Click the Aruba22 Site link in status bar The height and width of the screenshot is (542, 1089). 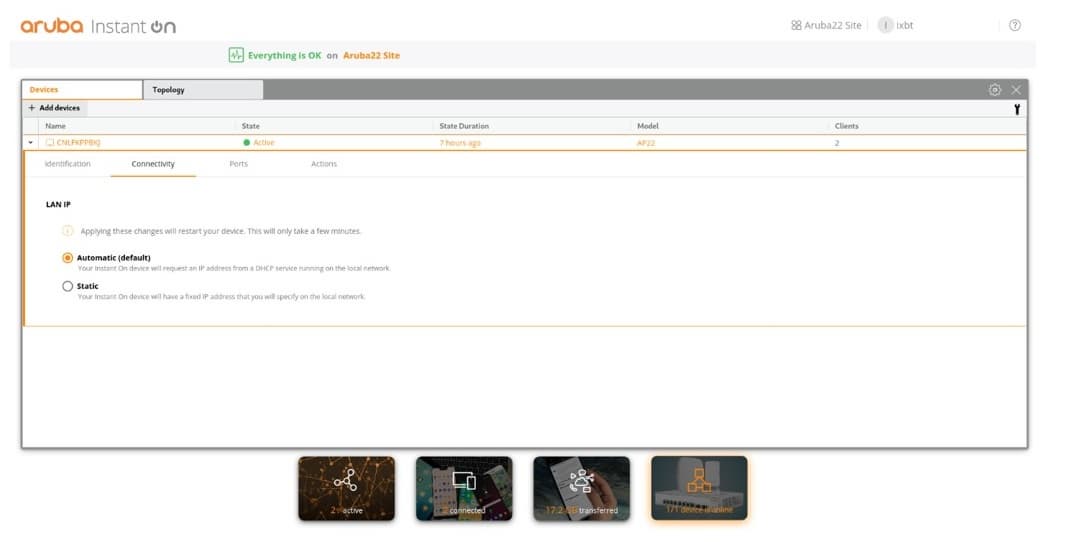(x=372, y=56)
